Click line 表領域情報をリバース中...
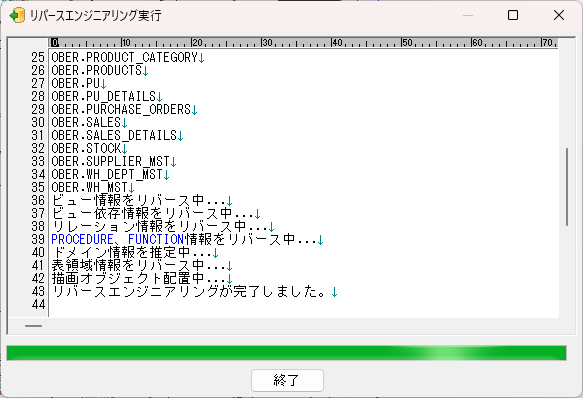The width and height of the screenshot is (583, 398). (142, 266)
